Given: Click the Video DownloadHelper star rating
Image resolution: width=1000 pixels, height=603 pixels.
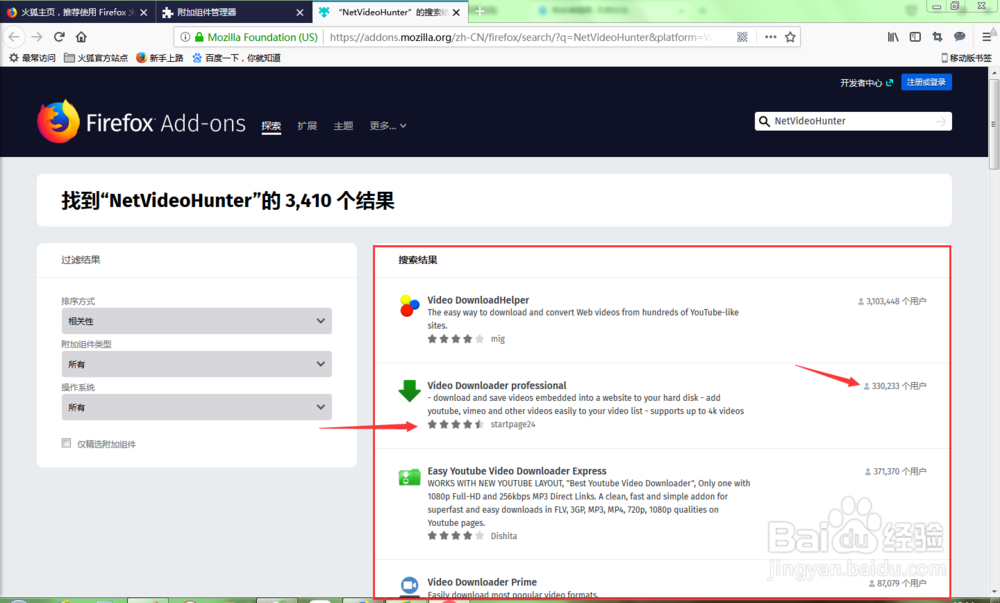Looking at the screenshot, I should (456, 339).
